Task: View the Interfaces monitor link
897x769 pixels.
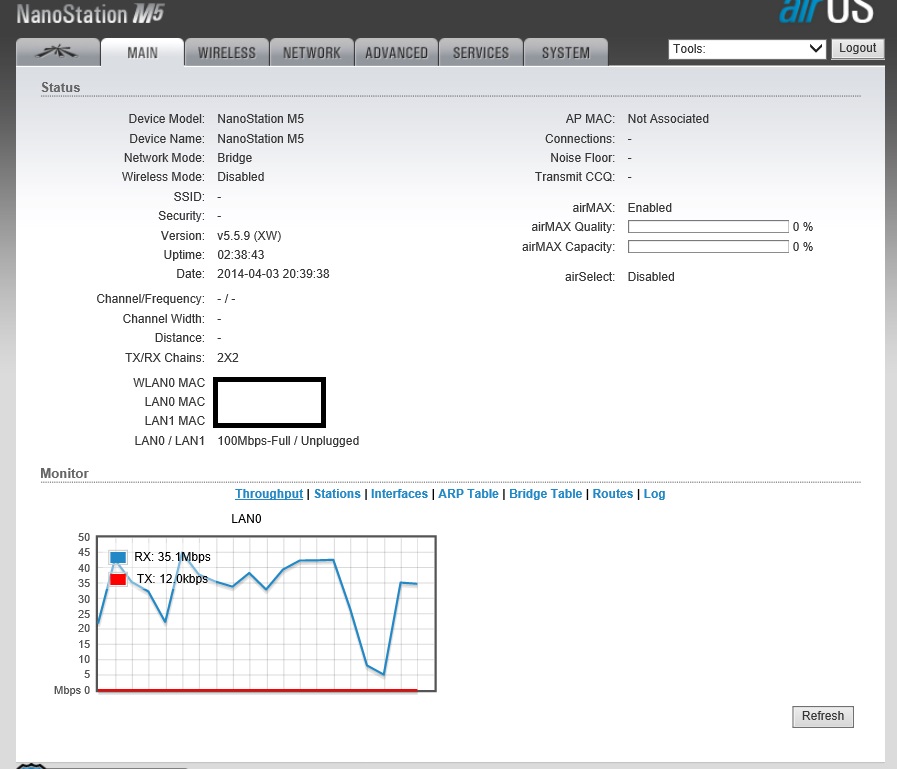Action: (x=399, y=494)
